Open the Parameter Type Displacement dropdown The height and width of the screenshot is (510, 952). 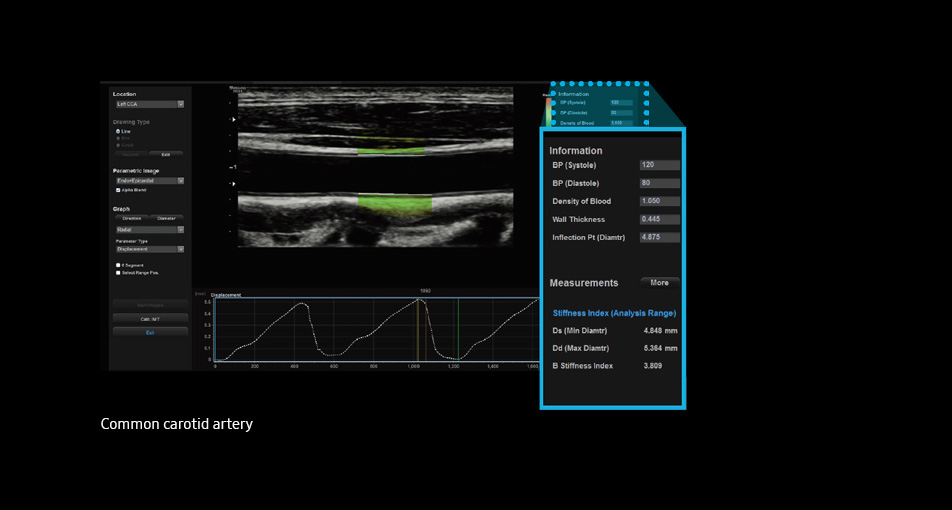150,249
